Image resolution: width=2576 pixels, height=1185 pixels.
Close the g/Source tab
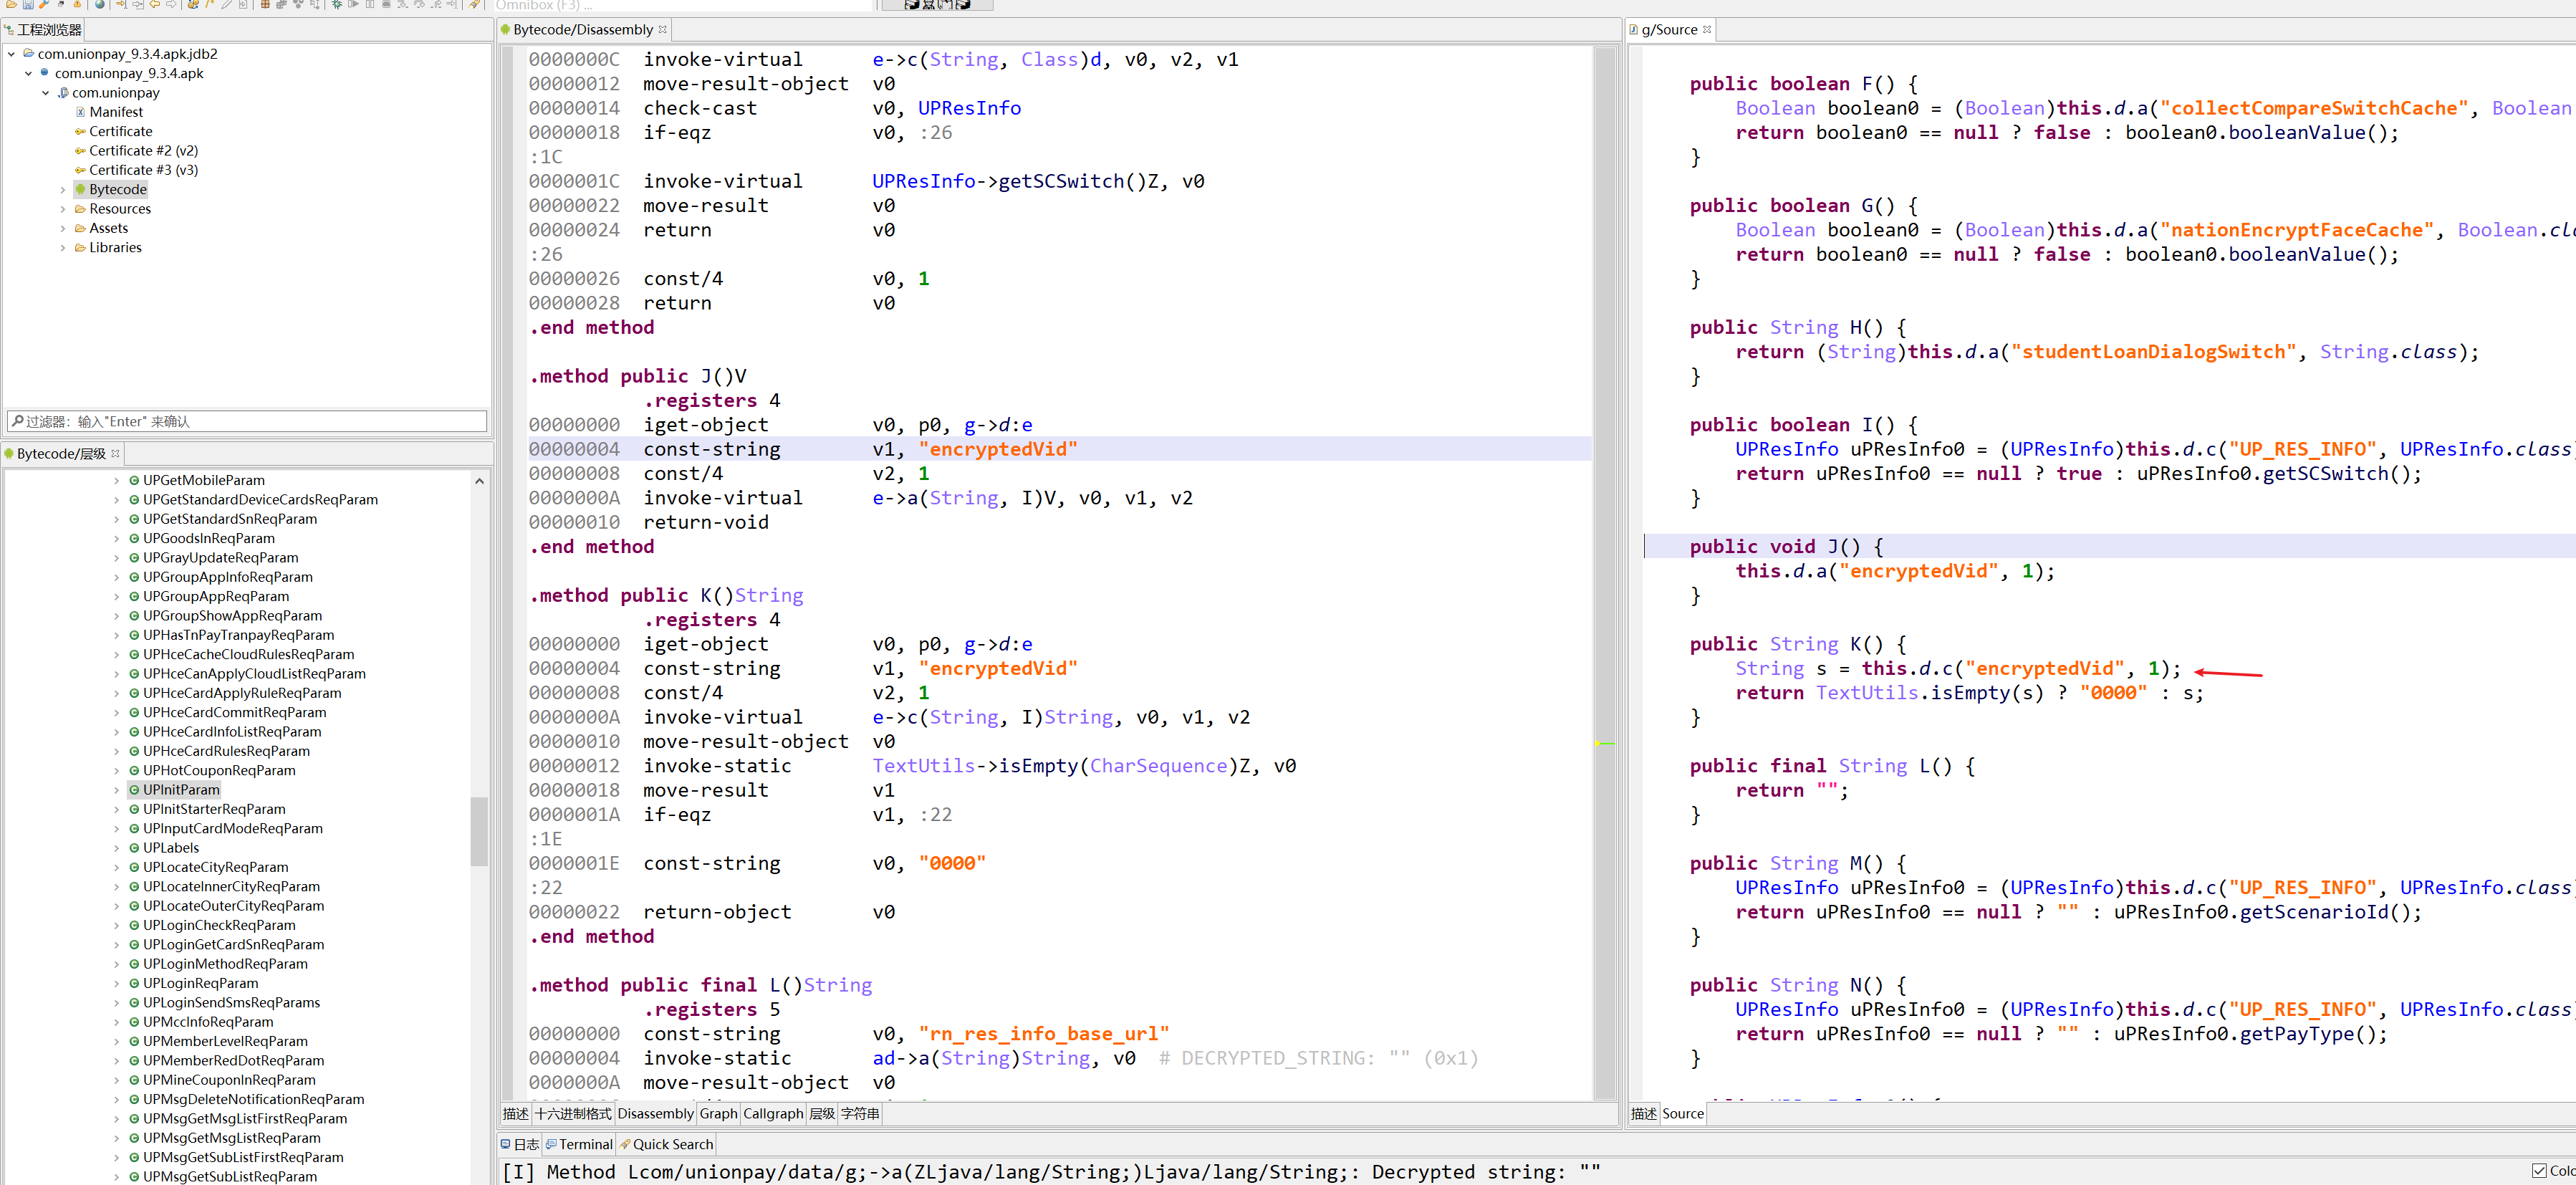1707,30
